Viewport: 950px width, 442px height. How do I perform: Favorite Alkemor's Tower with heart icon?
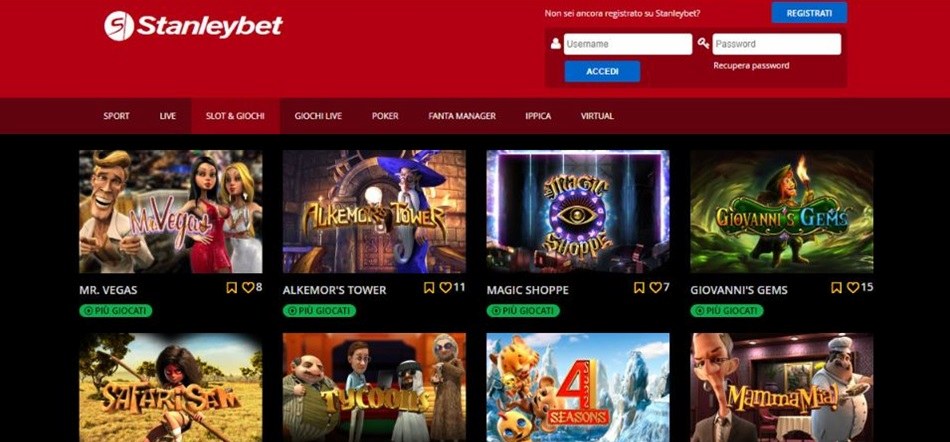445,288
